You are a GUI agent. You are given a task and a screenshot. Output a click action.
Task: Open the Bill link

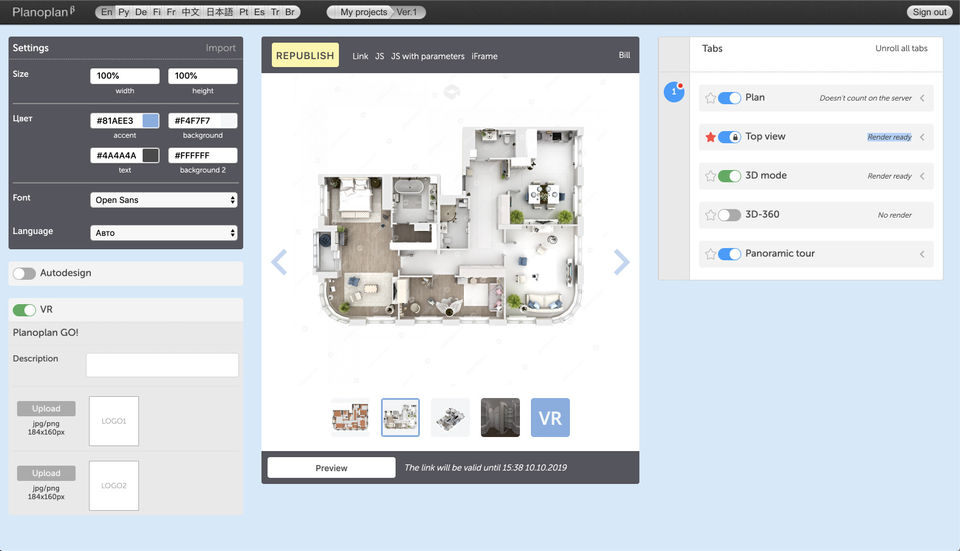(x=624, y=55)
